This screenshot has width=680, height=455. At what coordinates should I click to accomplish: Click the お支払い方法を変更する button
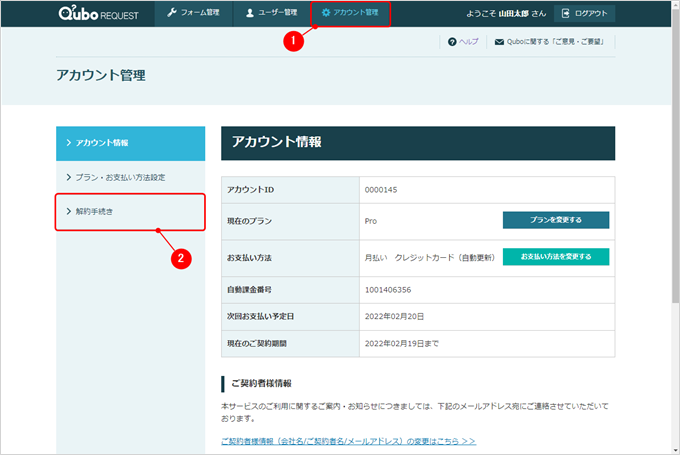[x=556, y=257]
